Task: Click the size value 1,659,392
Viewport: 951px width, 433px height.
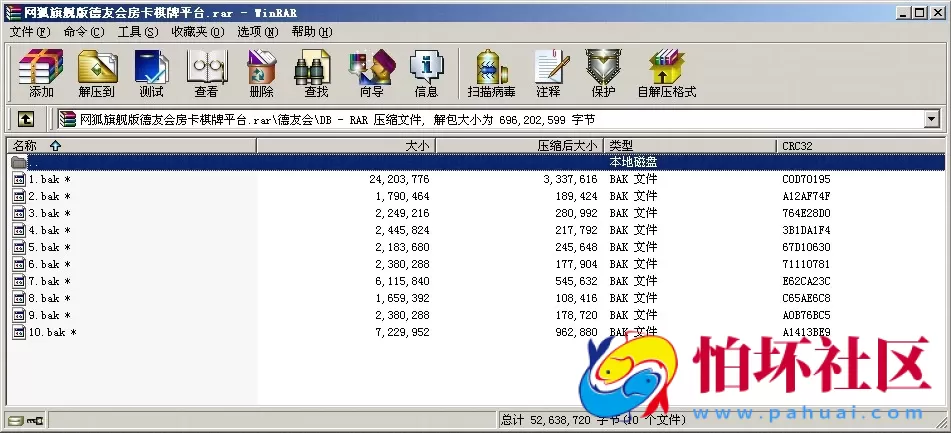Action: [402, 298]
